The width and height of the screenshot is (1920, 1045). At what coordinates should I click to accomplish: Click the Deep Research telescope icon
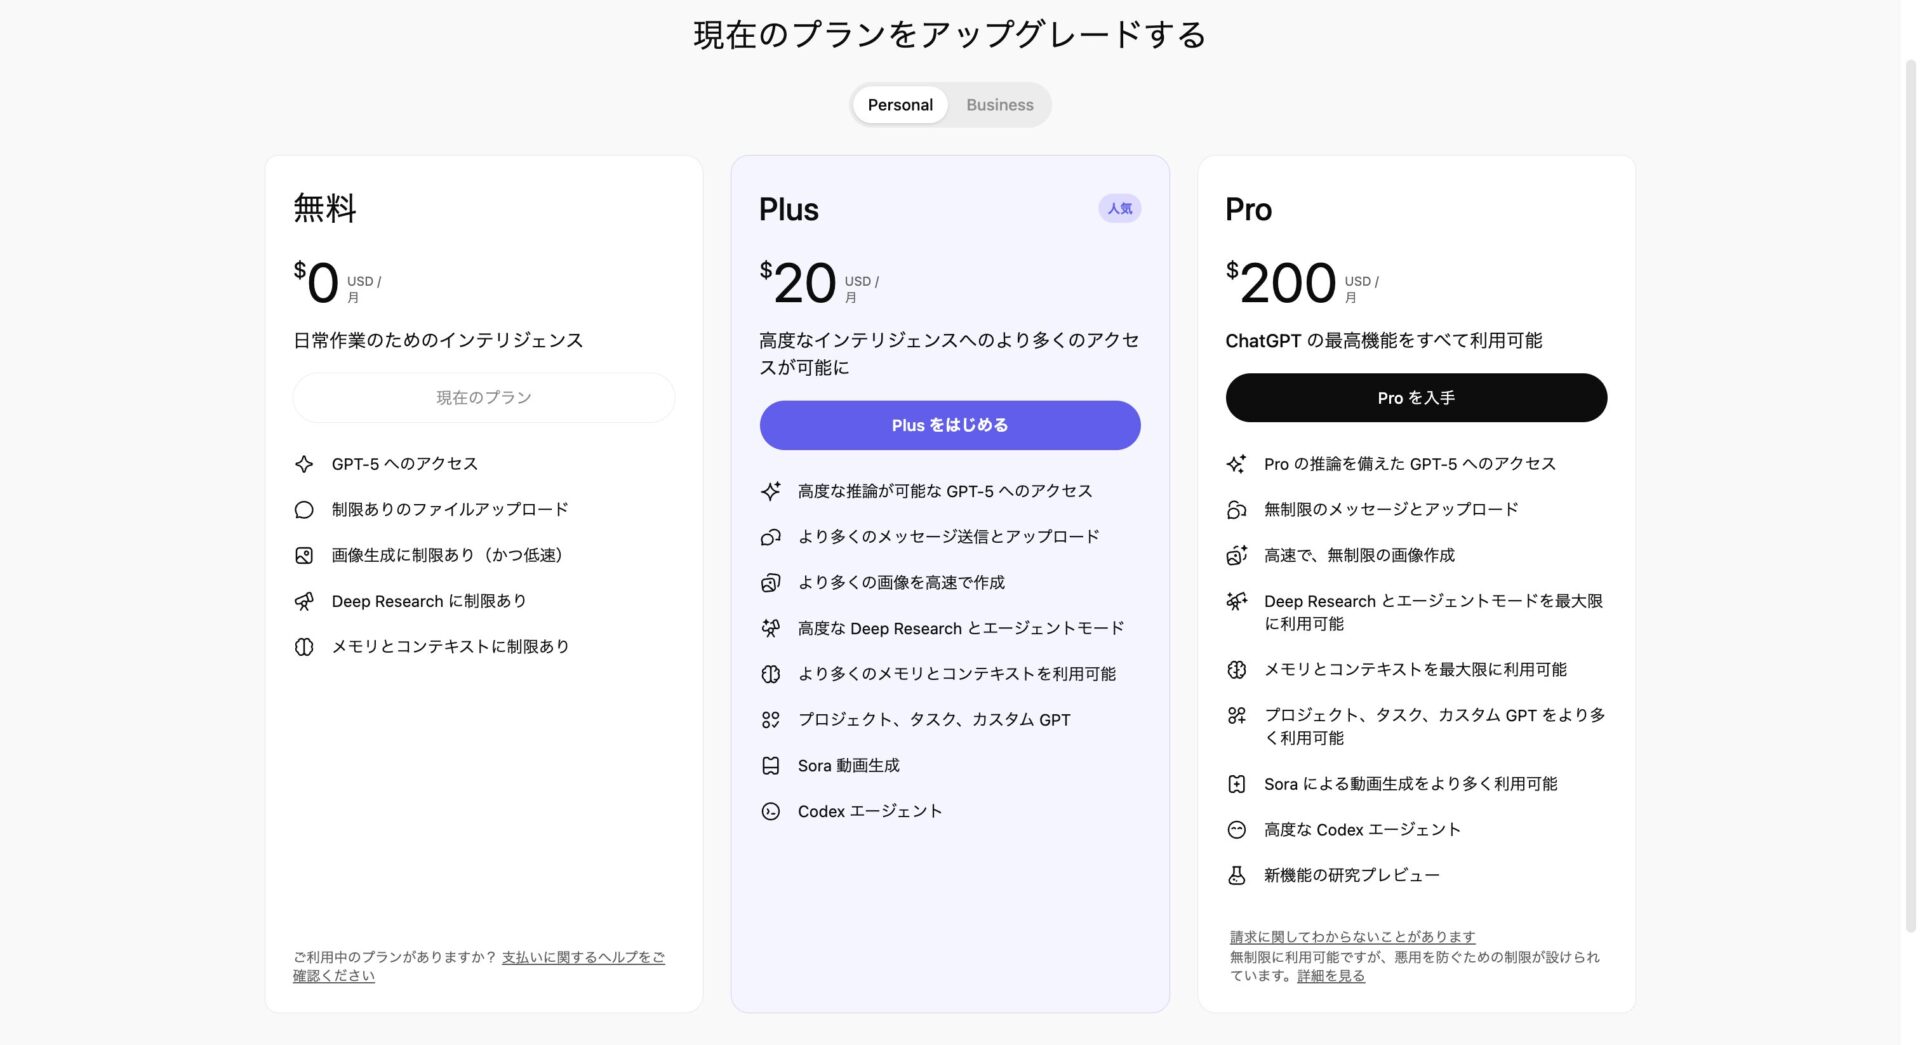point(303,601)
